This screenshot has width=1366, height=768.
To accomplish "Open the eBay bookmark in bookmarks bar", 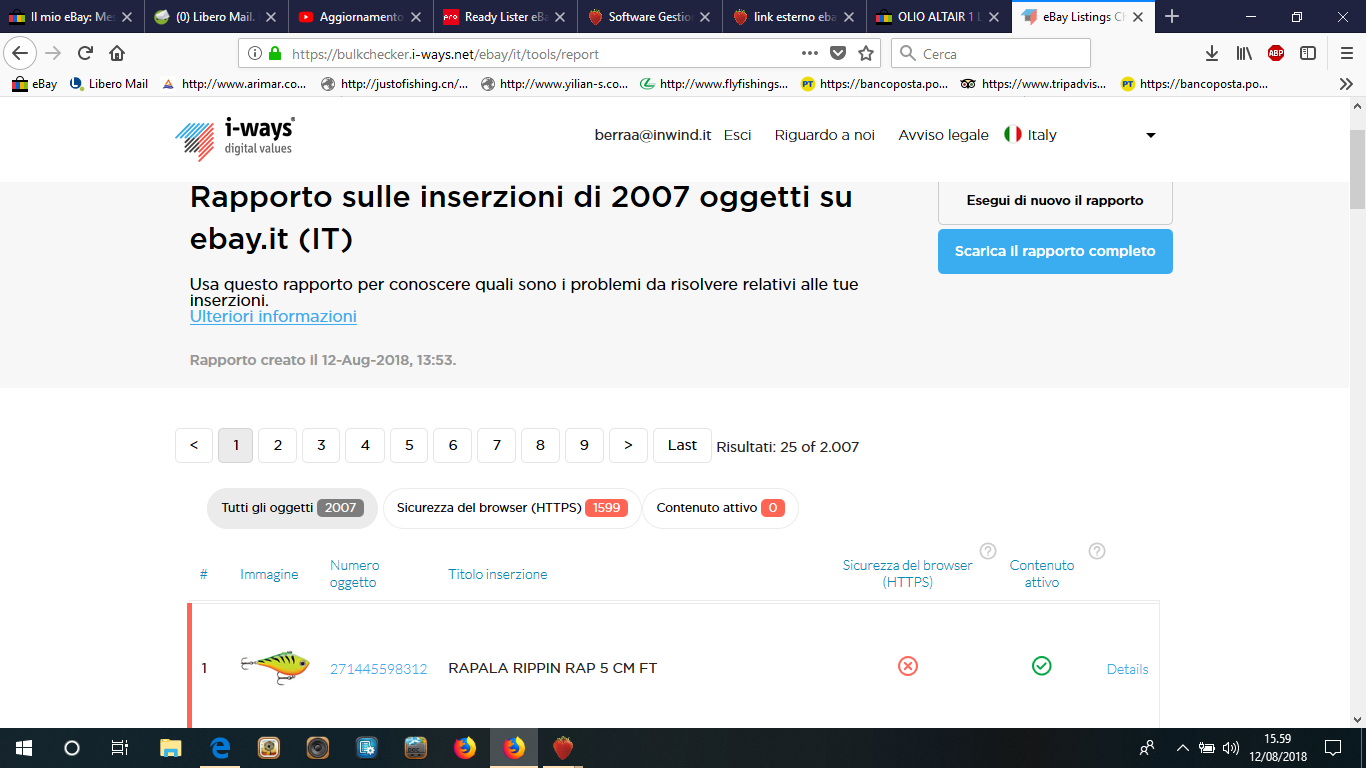I will pyautogui.click(x=34, y=84).
